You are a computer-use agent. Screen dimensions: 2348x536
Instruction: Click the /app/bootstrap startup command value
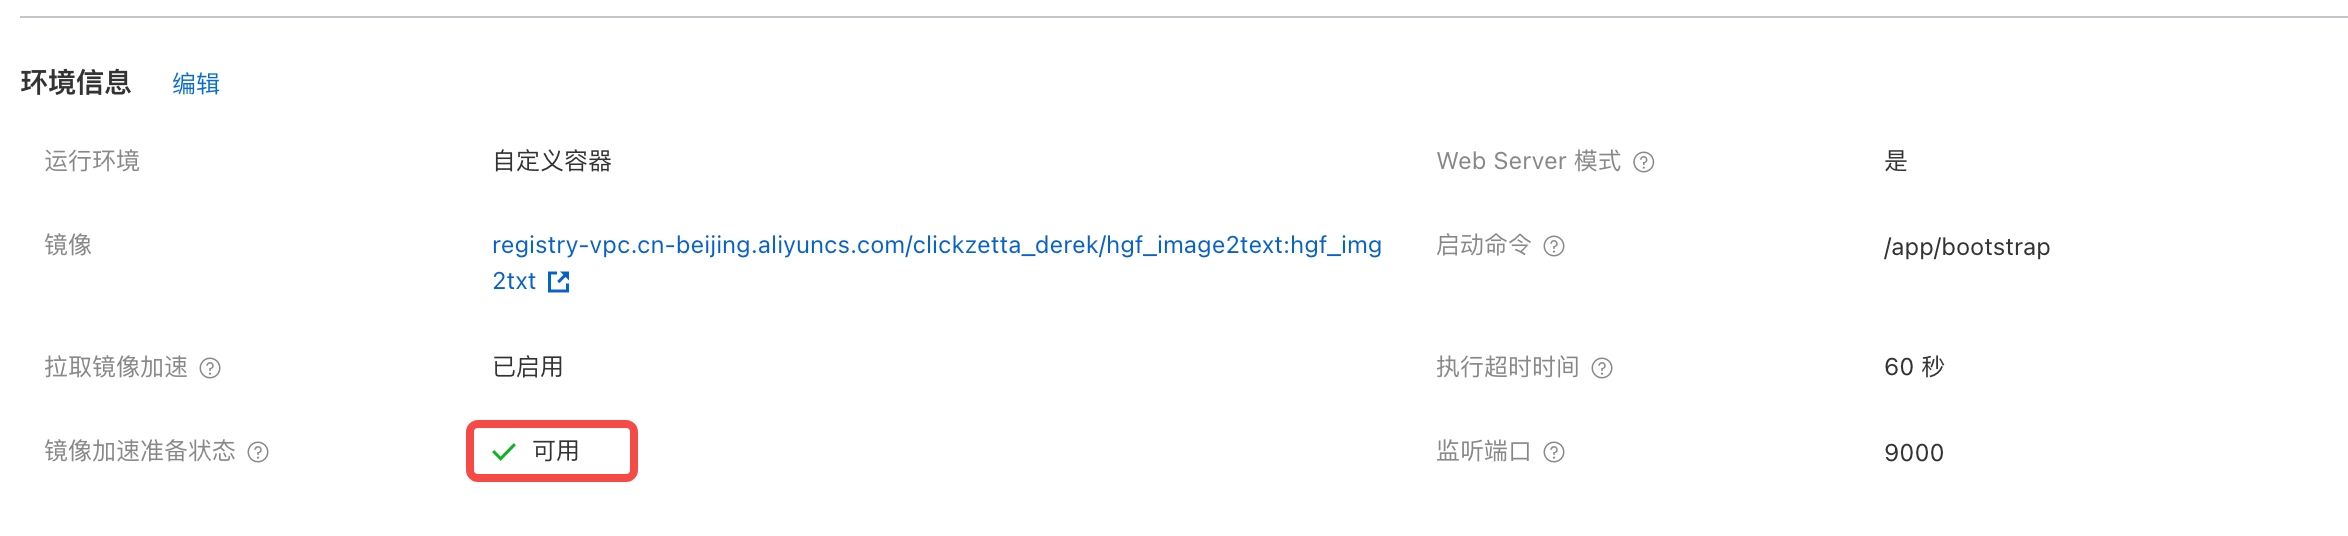coord(1966,247)
